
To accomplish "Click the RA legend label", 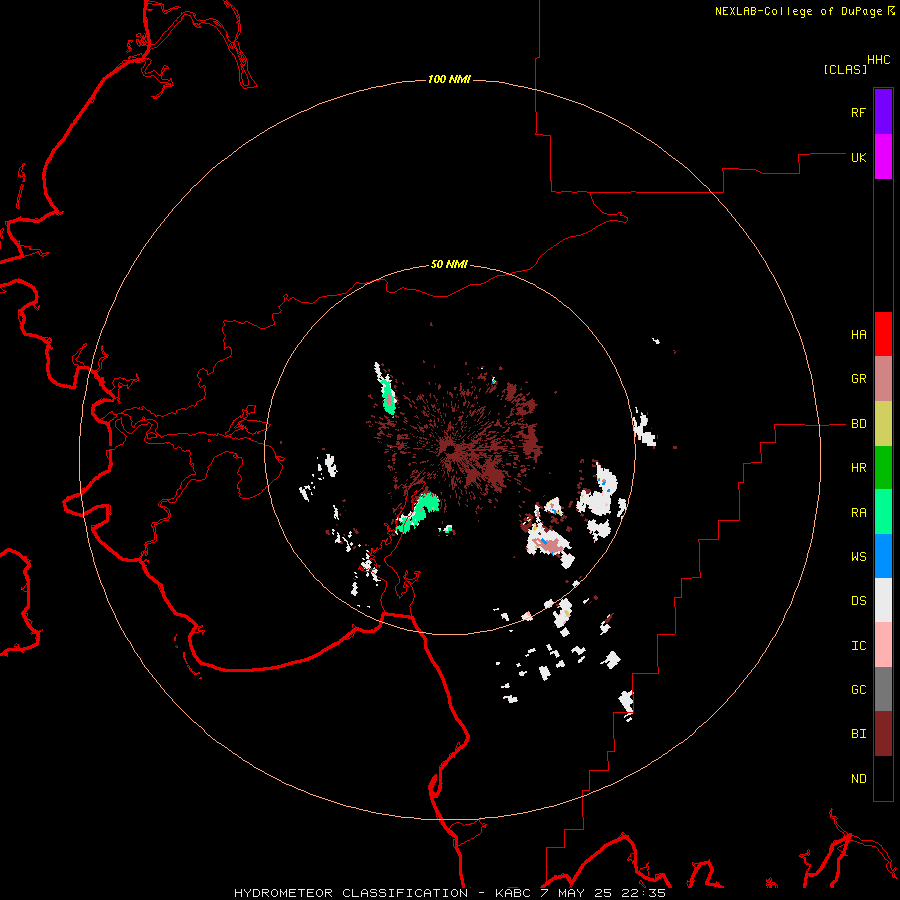I will coord(858,513).
